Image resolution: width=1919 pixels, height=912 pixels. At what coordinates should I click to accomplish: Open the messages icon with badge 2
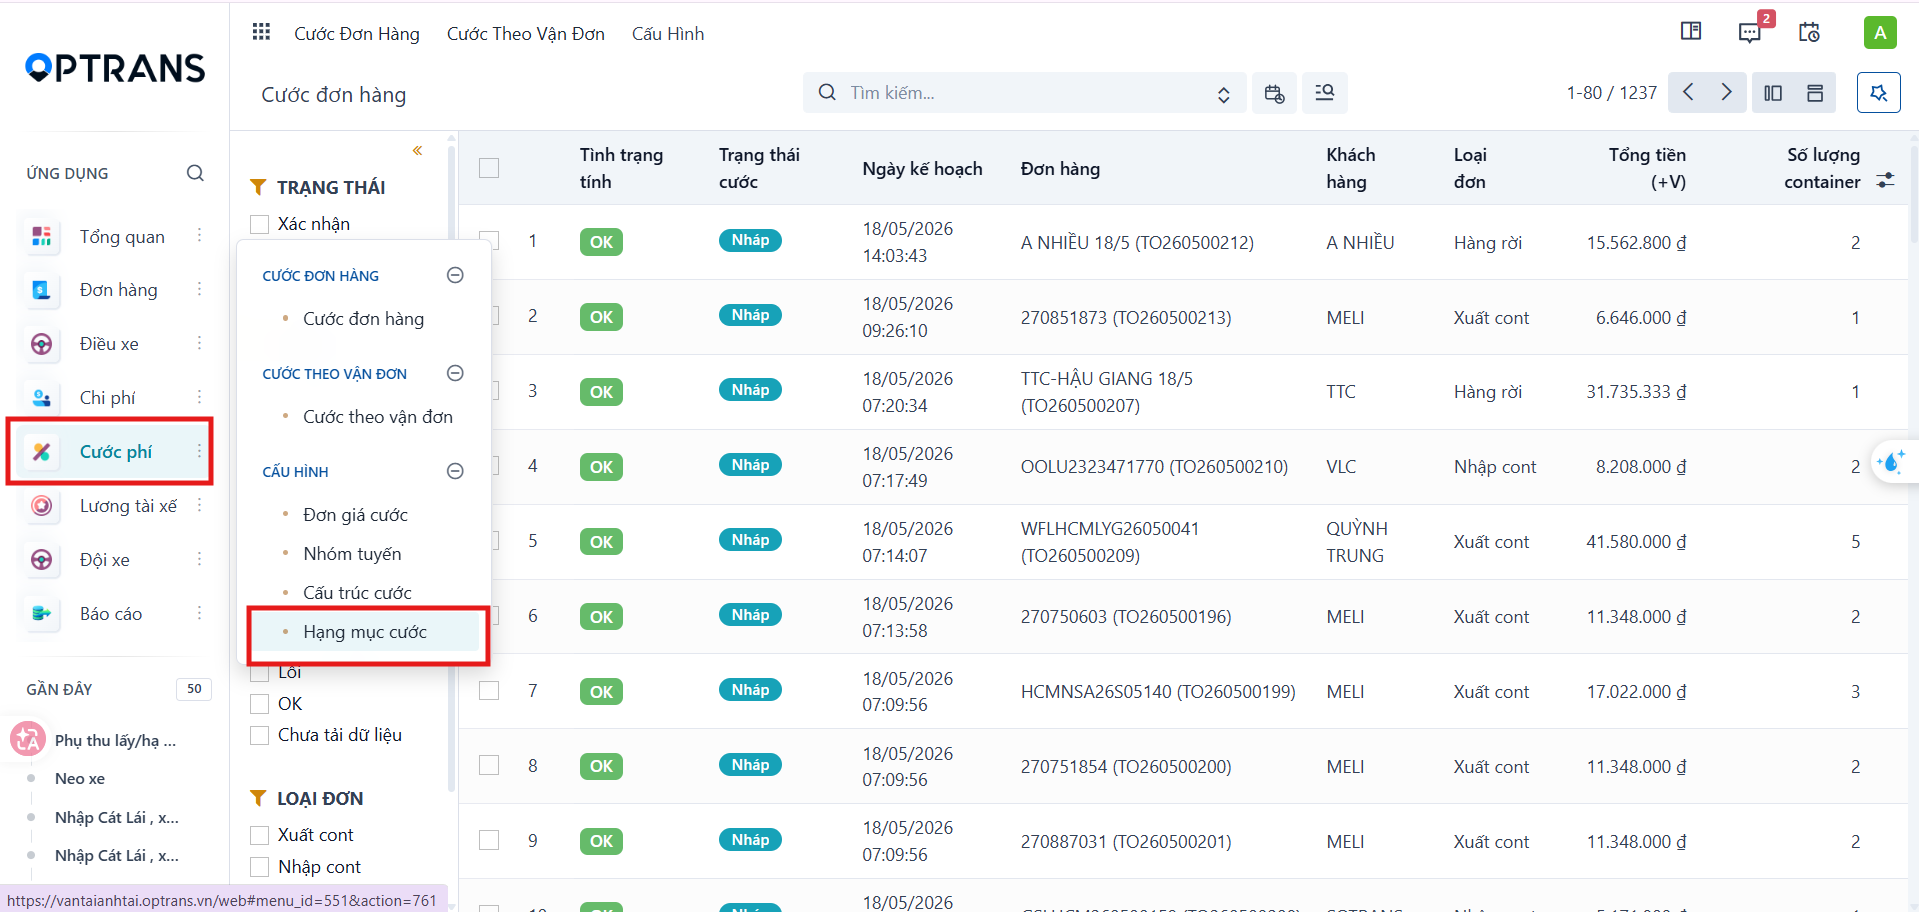[1751, 32]
